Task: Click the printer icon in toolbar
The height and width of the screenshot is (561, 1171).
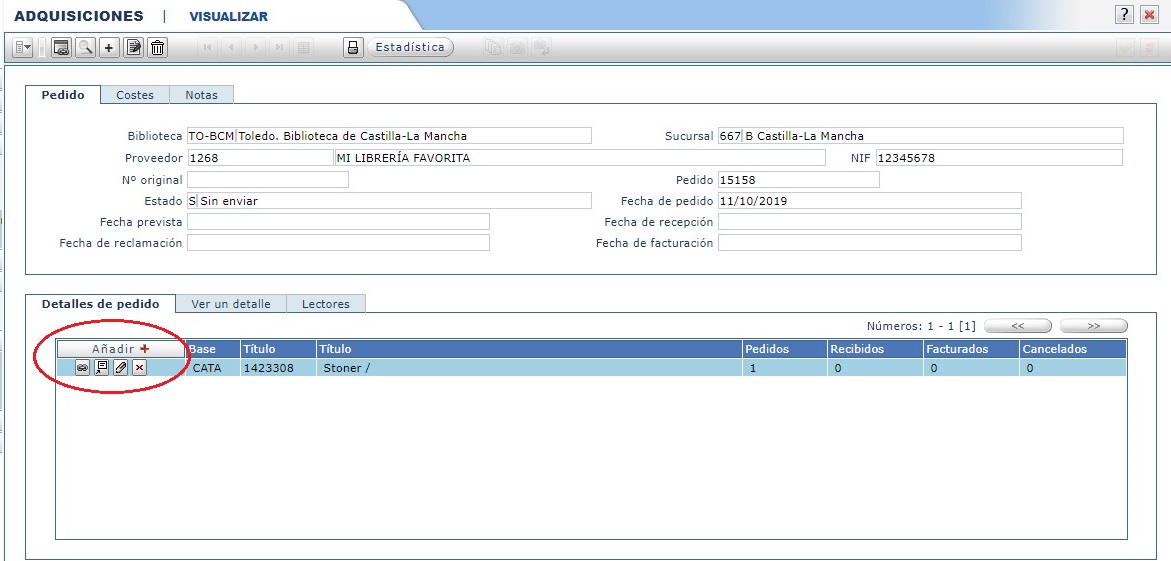Action: click(353, 47)
